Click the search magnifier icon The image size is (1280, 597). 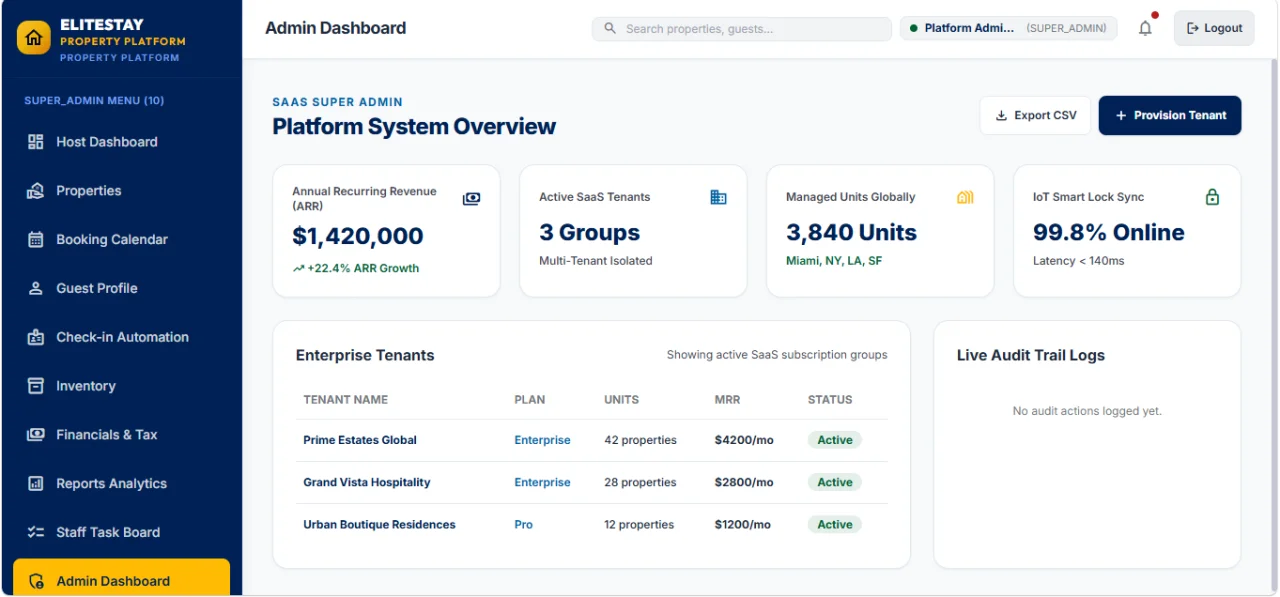(611, 29)
